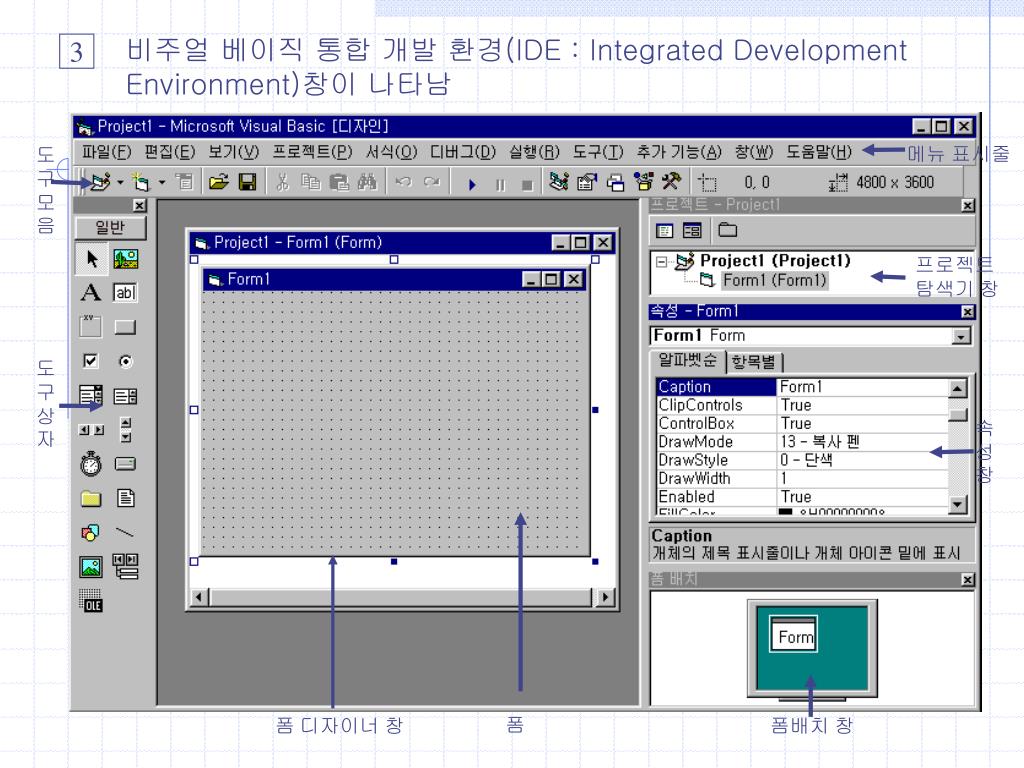Click the Cut scissors toolbar icon
This screenshot has width=1024, height=768.
pyautogui.click(x=282, y=182)
